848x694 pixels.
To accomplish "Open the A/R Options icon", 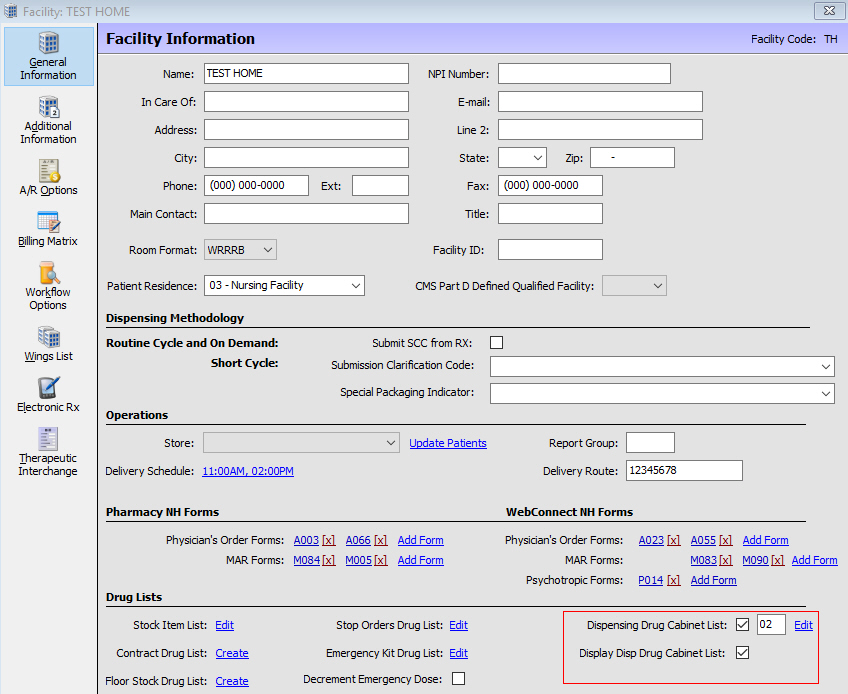I will click(x=48, y=176).
